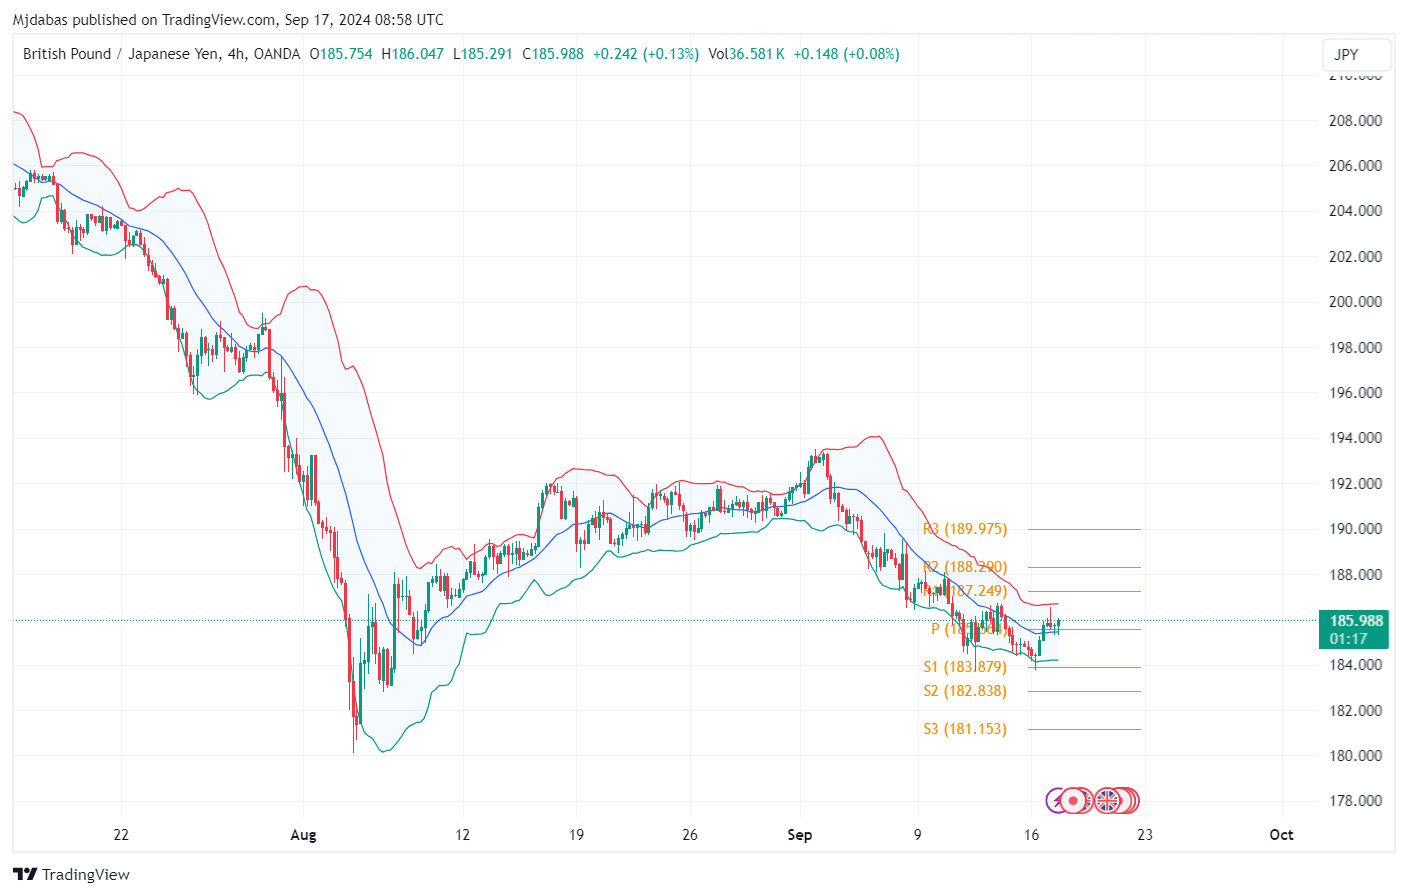
Task: Click the 188.000 price axis label
Action: [1355, 575]
